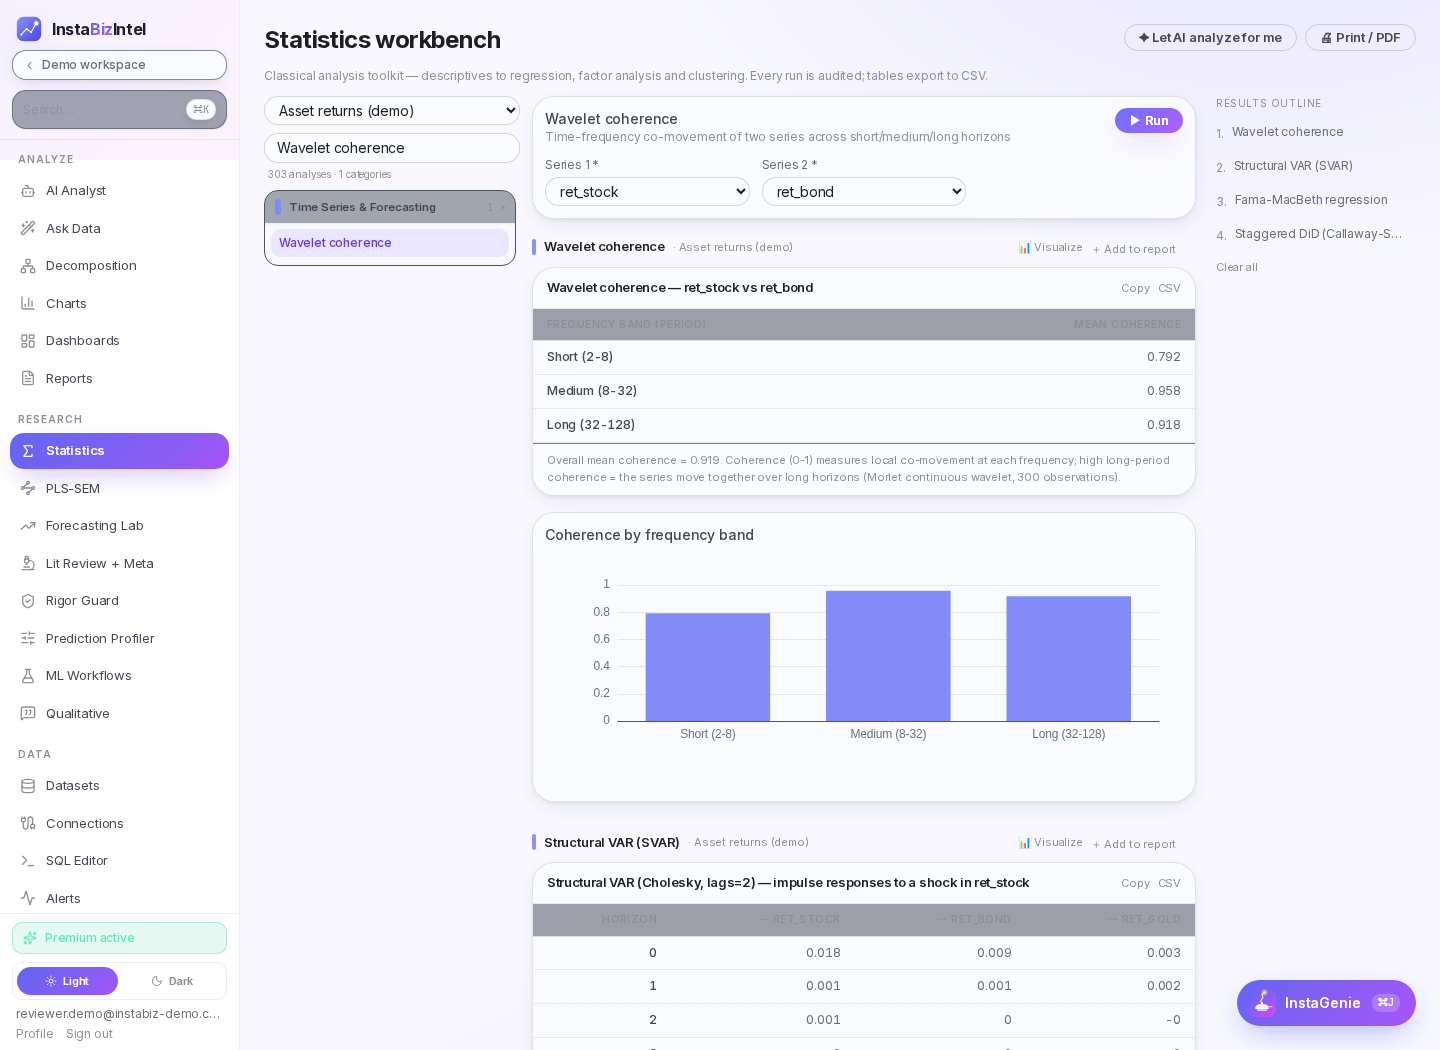Jump to Structural VAR (SVAR) outline entry
Image resolution: width=1440 pixels, height=1050 pixels.
pyautogui.click(x=1293, y=166)
